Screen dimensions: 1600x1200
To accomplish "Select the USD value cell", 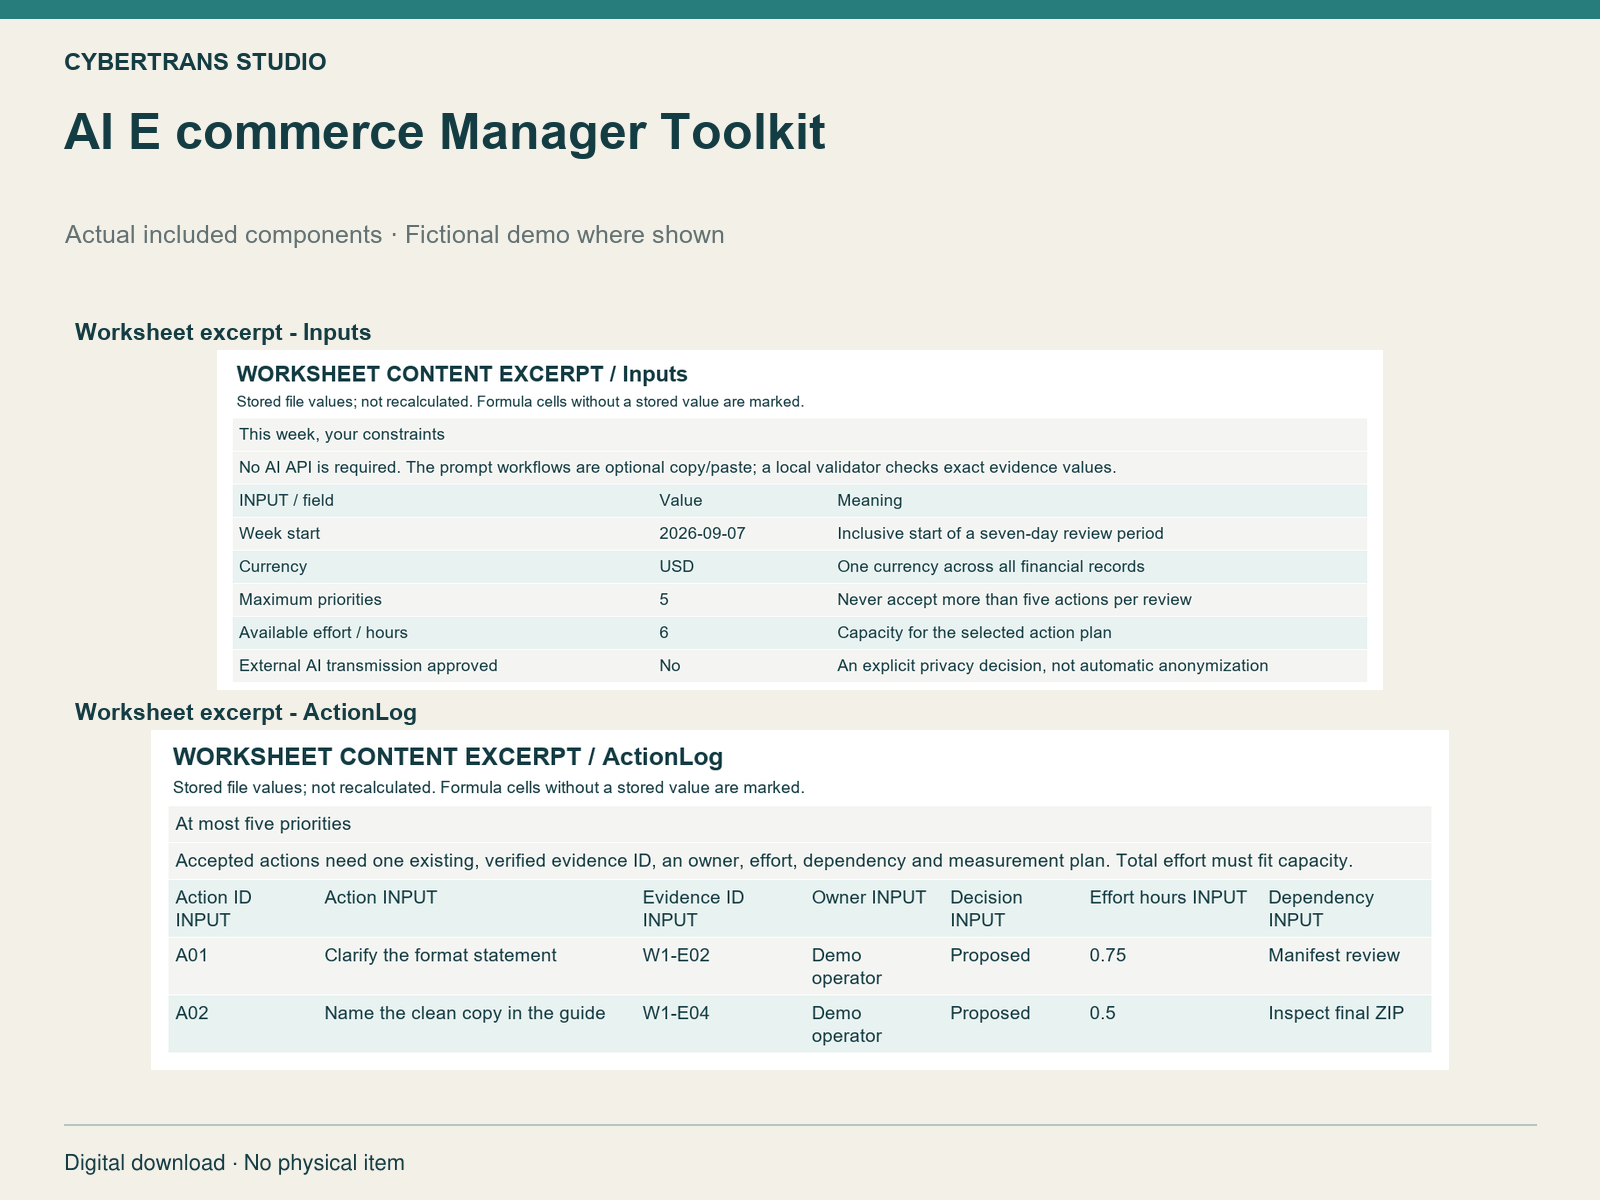I will click(x=676, y=566).
